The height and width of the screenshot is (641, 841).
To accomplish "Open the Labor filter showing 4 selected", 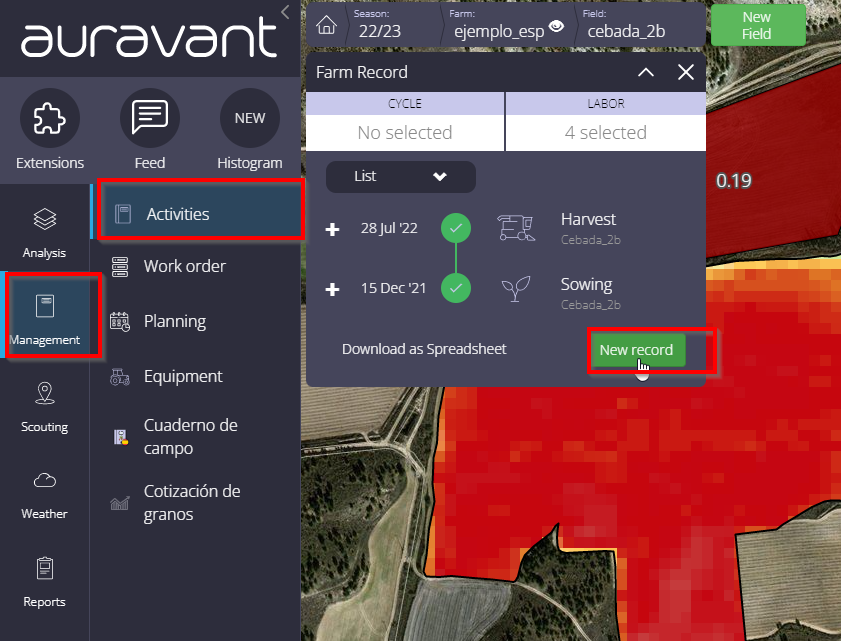I will pos(606,122).
